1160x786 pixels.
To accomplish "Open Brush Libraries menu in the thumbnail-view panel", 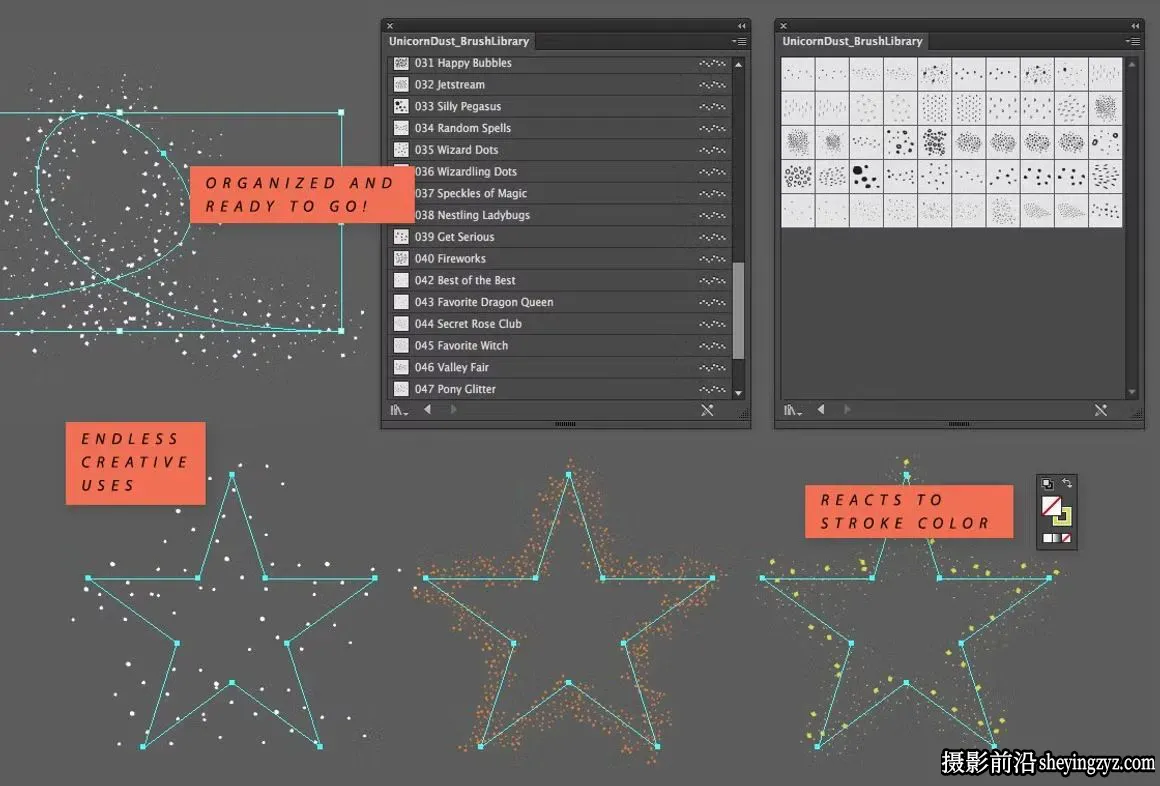I will click(792, 410).
